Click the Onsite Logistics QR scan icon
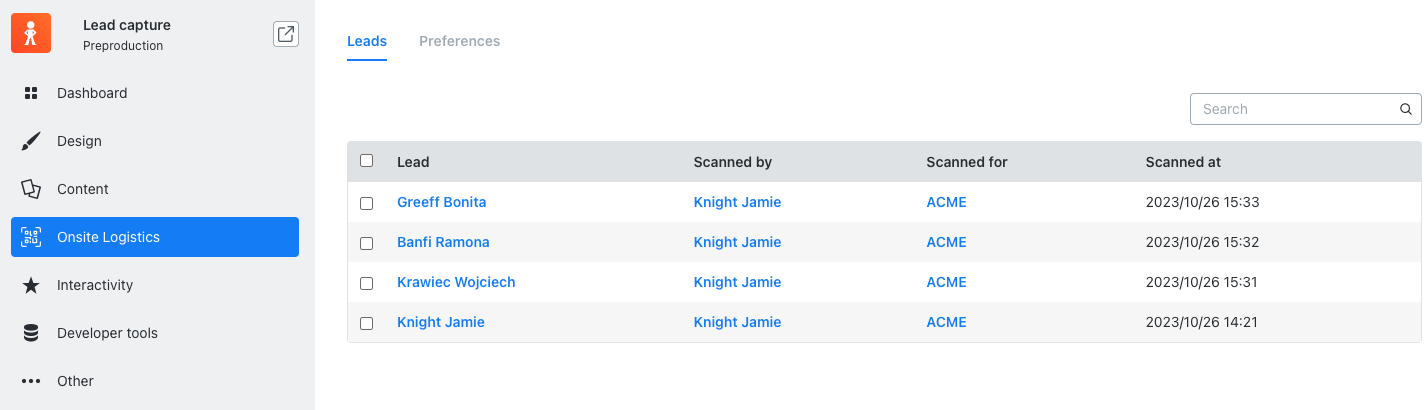Viewport: 1428px width, 410px height. [31, 237]
